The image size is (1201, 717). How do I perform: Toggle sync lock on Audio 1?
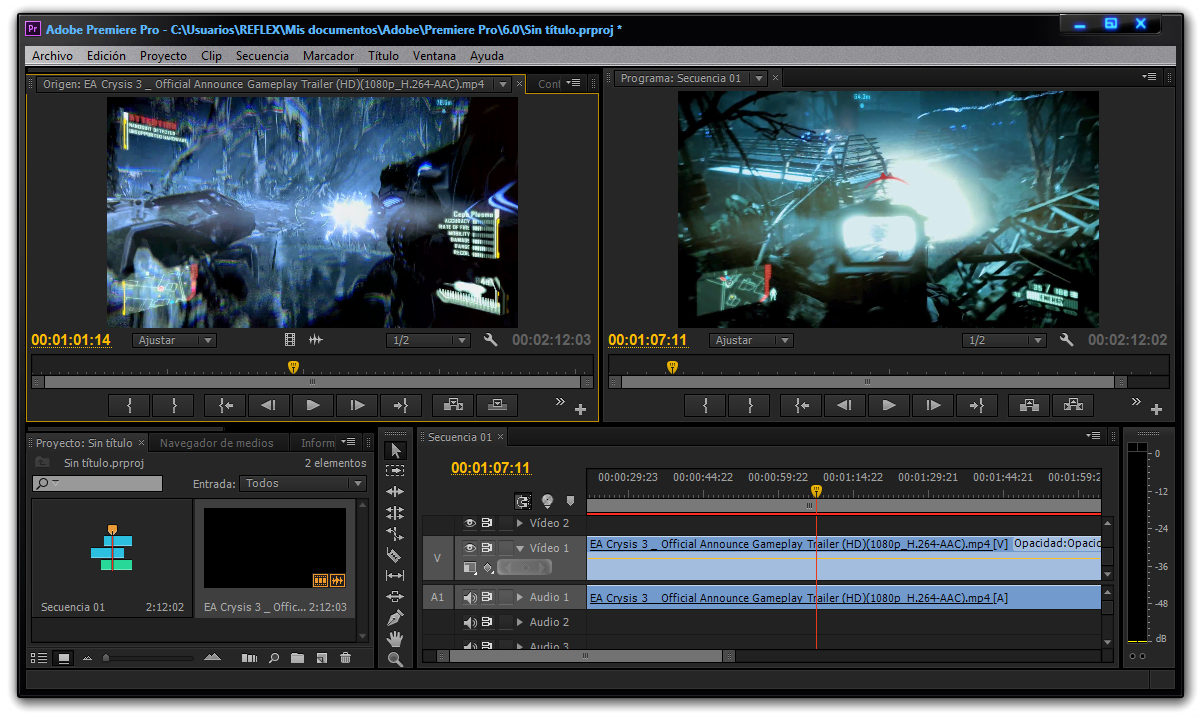(487, 597)
